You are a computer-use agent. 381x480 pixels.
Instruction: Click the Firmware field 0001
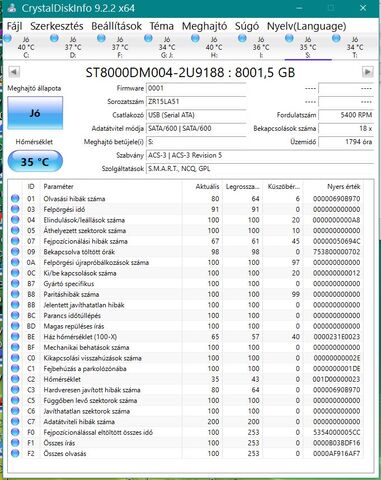(x=196, y=88)
